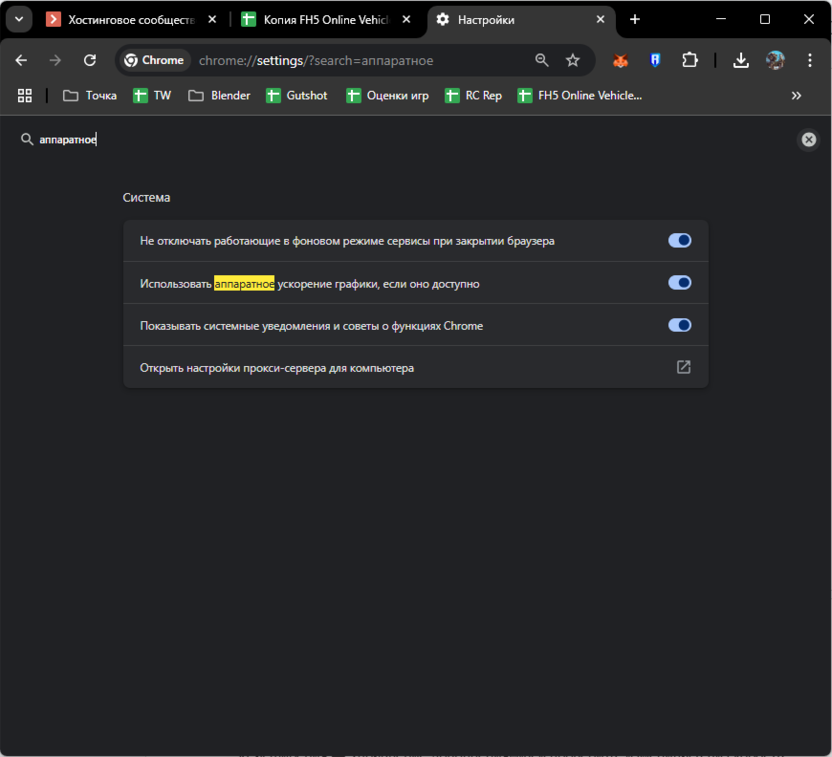
Task: Open the apps grid shortcut
Action: coord(24,95)
